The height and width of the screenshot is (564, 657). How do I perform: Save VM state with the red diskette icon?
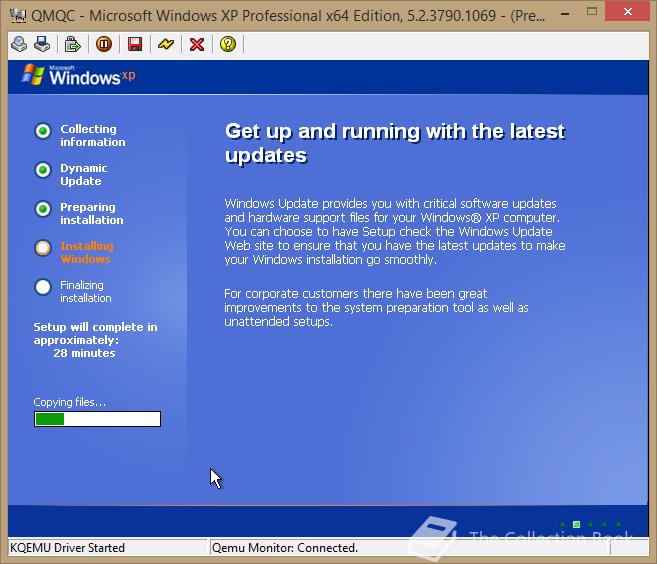(135, 44)
